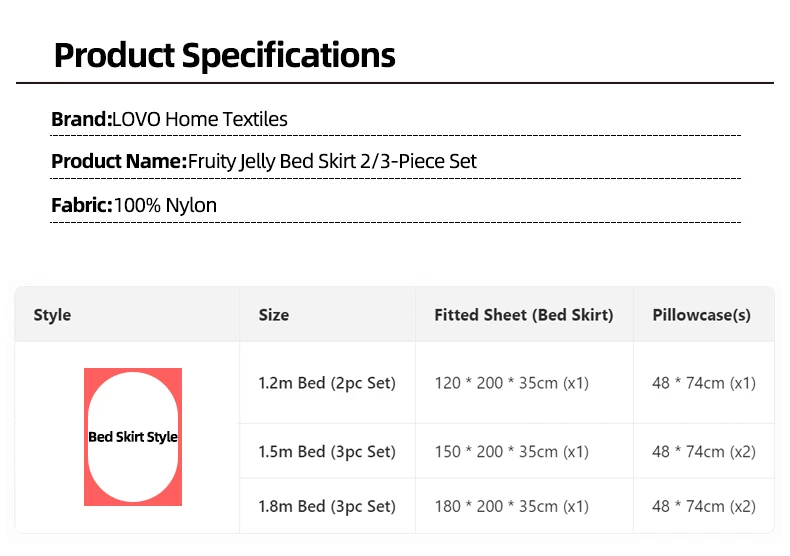Click the Style column header

pos(52,315)
